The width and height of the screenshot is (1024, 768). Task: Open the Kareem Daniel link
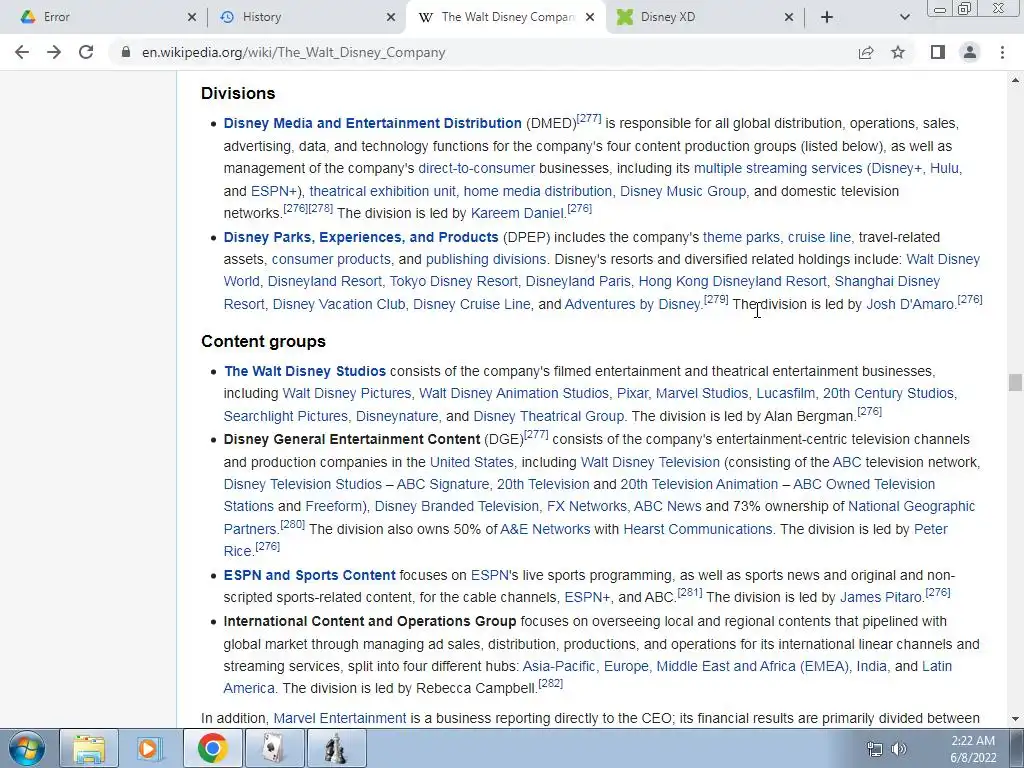coord(517,214)
